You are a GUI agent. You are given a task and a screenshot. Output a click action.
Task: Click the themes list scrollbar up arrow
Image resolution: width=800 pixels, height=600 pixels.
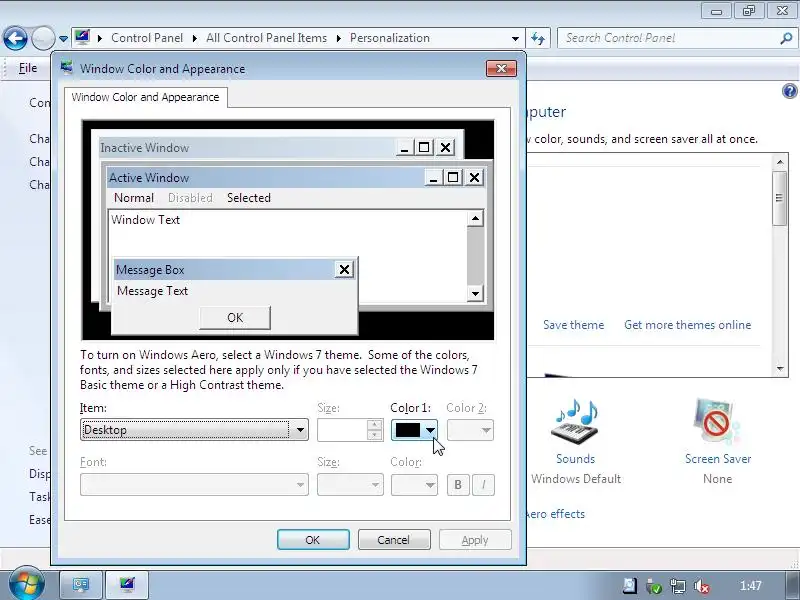780,162
